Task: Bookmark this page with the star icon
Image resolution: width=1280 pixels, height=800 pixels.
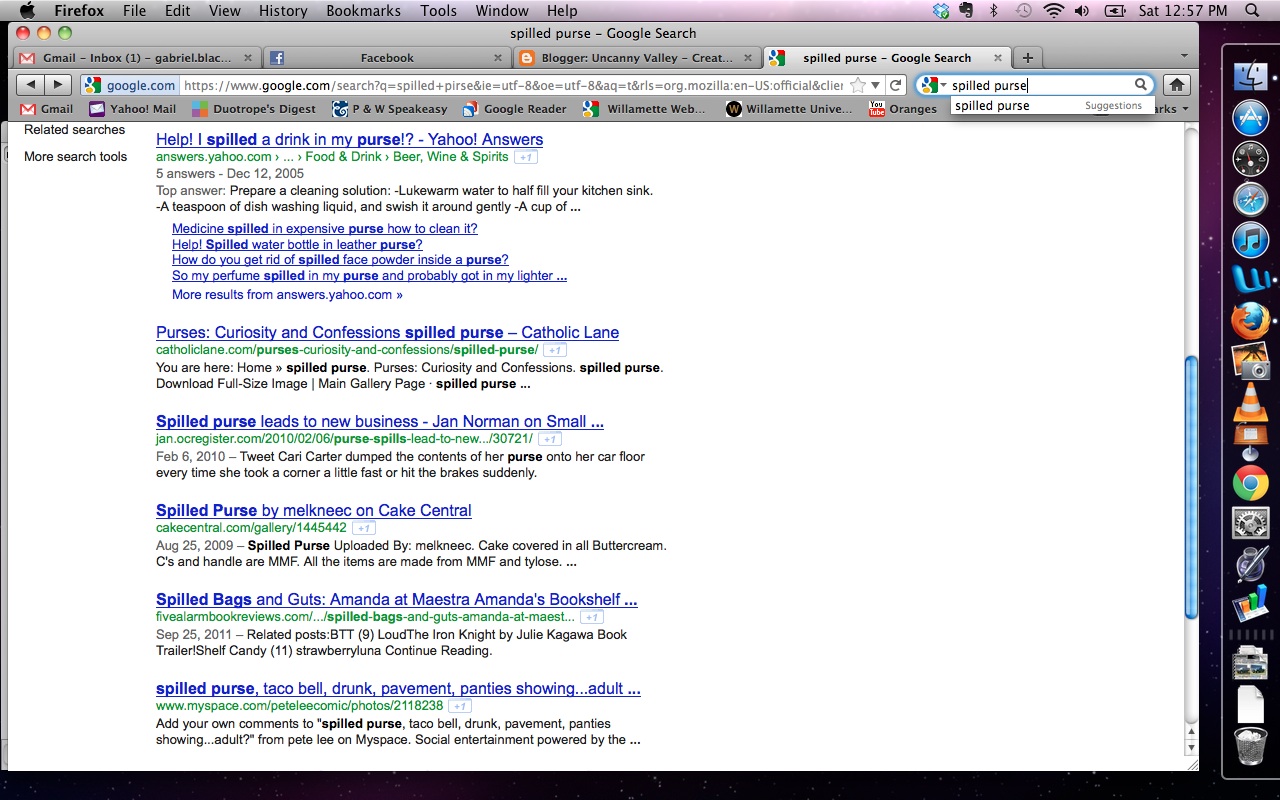Action: coord(856,86)
